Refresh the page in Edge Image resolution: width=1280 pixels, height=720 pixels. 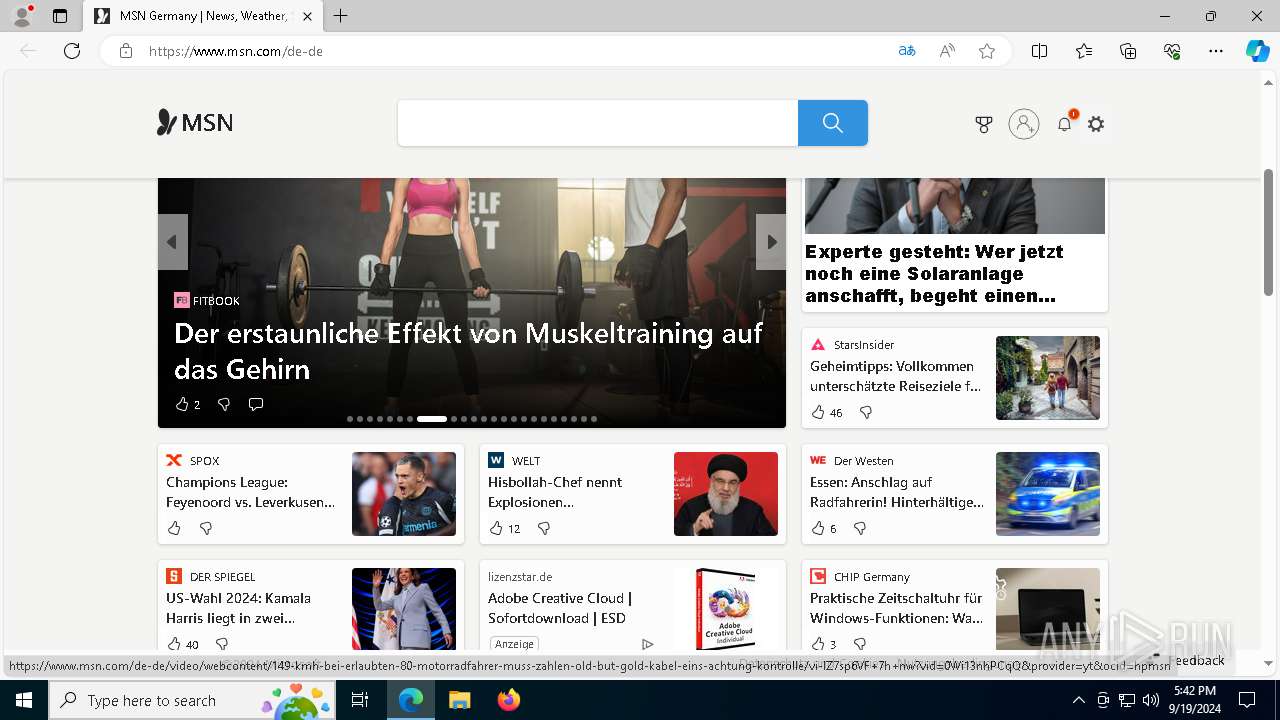[x=72, y=51]
